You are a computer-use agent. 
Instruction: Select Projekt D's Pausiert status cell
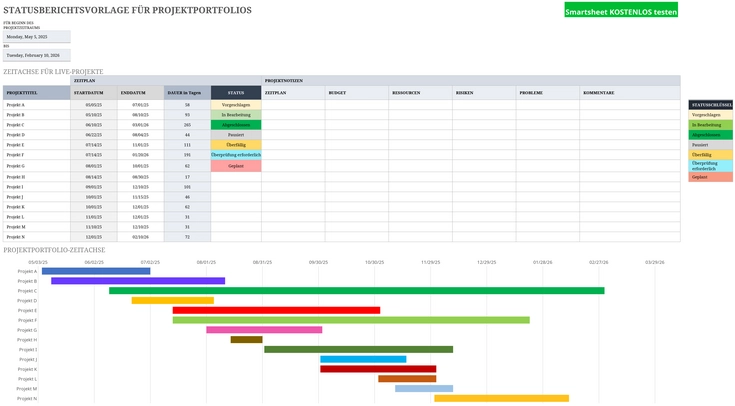236,135
